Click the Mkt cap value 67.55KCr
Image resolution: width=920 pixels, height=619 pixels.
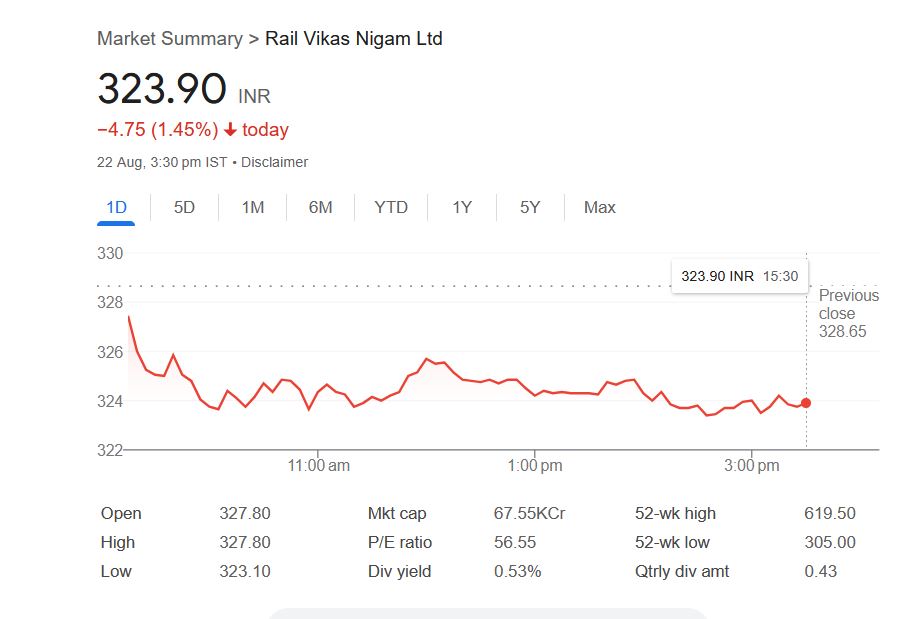(529, 514)
